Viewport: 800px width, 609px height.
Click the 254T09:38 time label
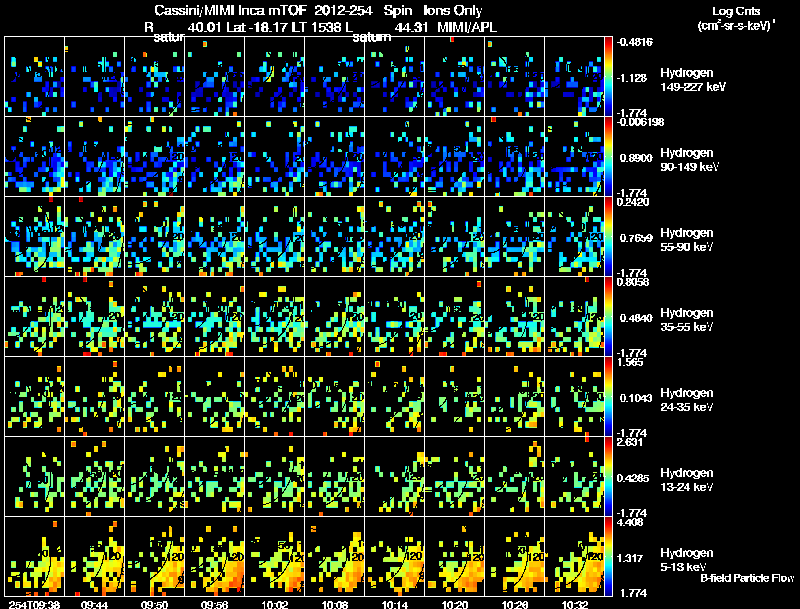[x=34, y=604]
